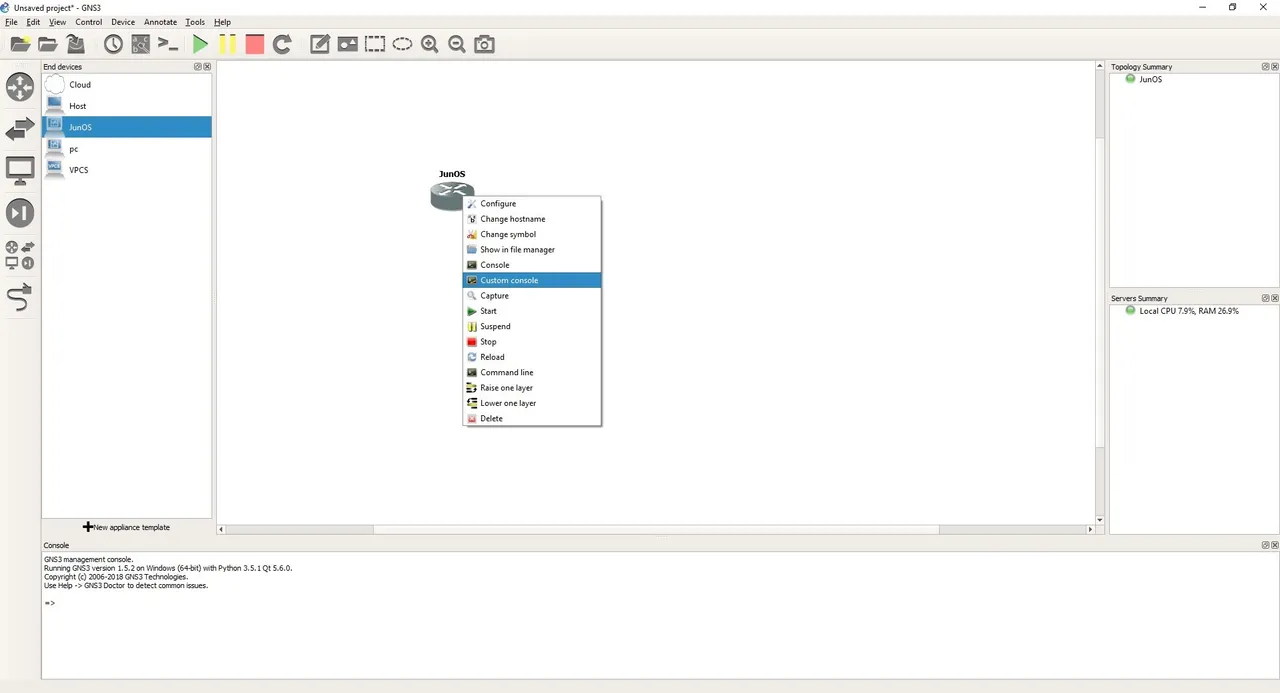Take a screenshot with camera icon

(484, 44)
